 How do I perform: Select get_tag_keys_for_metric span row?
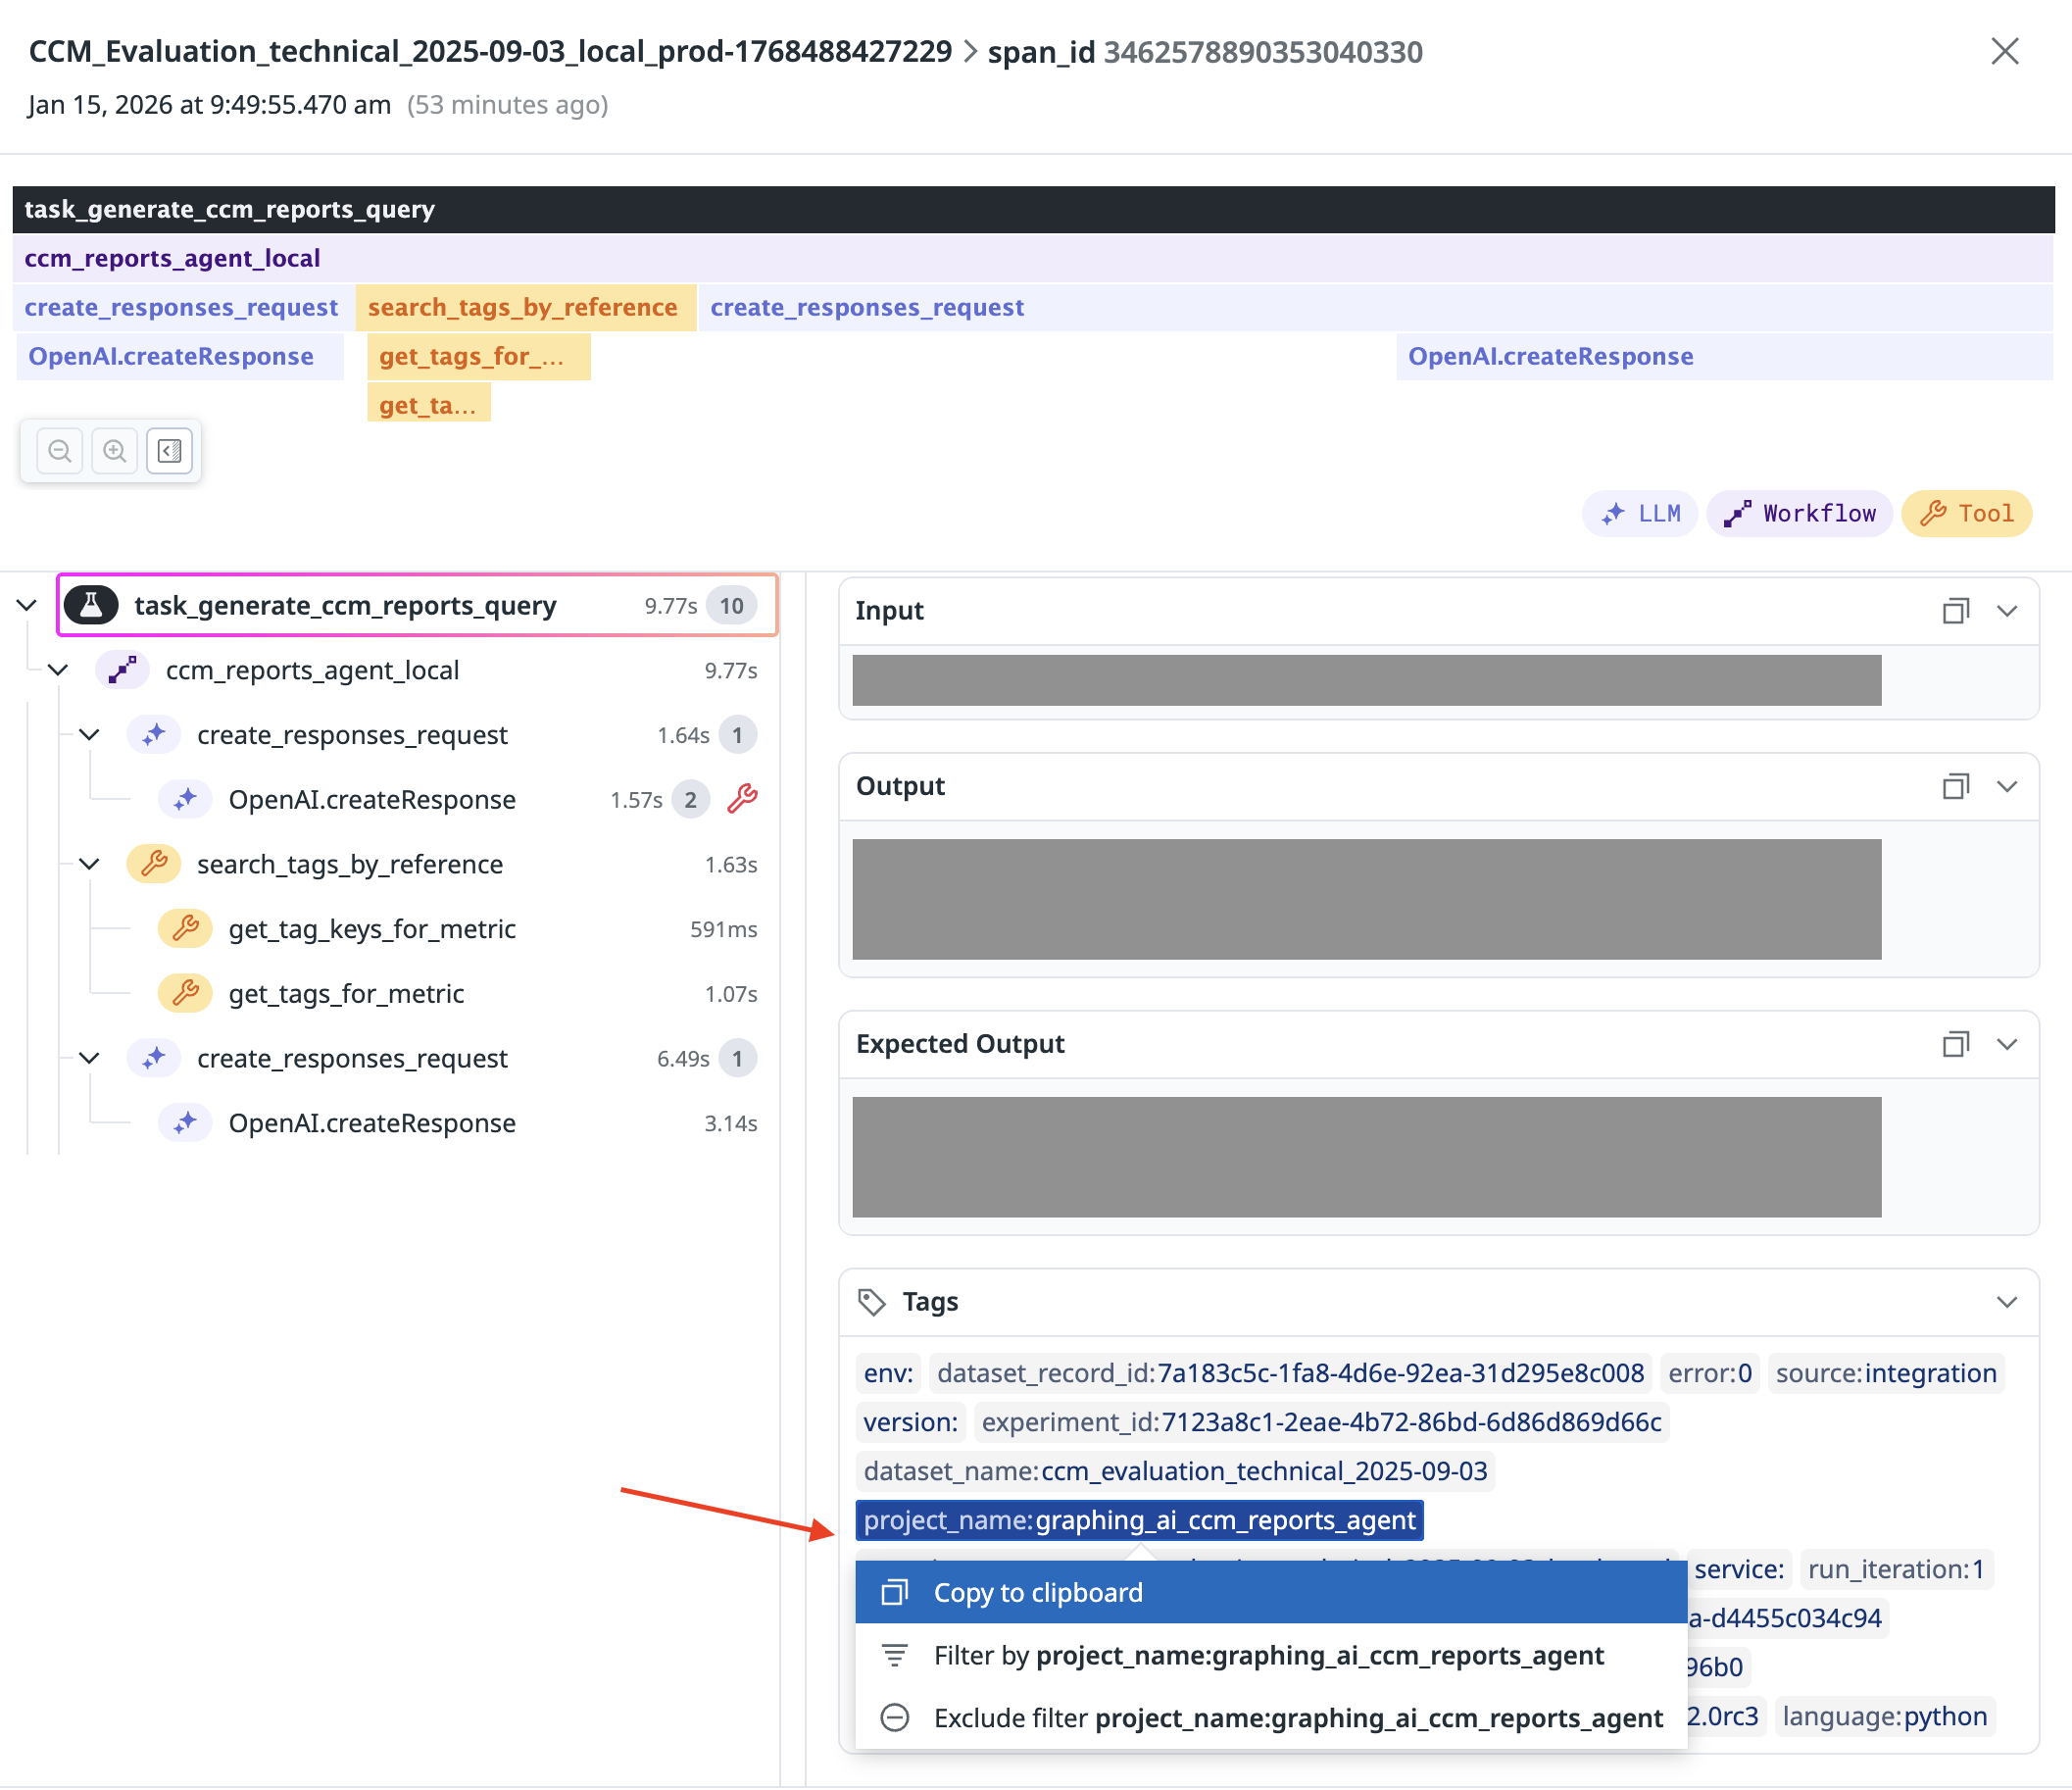[372, 929]
